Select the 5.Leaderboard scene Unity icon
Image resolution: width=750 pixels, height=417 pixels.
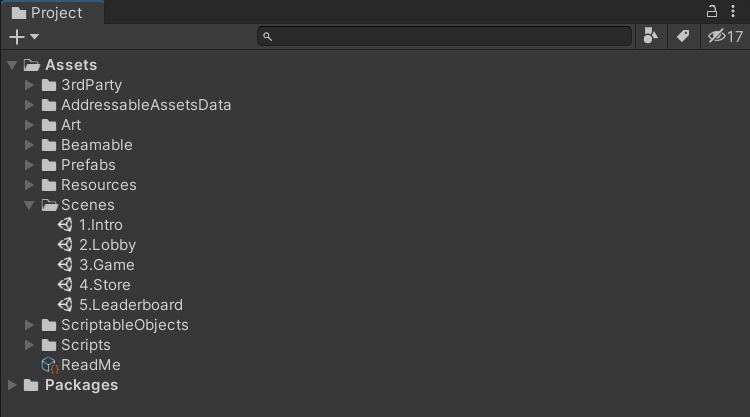click(x=65, y=305)
